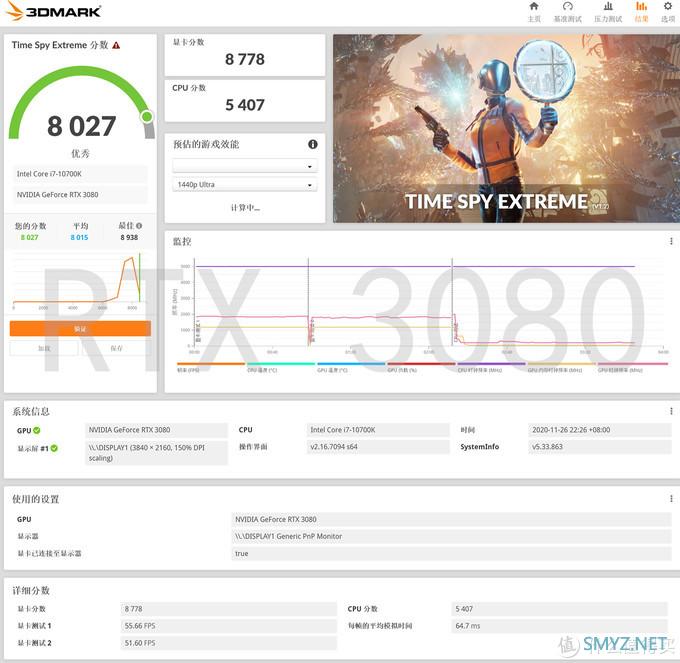
Task: Click the green check icon beside GPU
Action: point(37,430)
